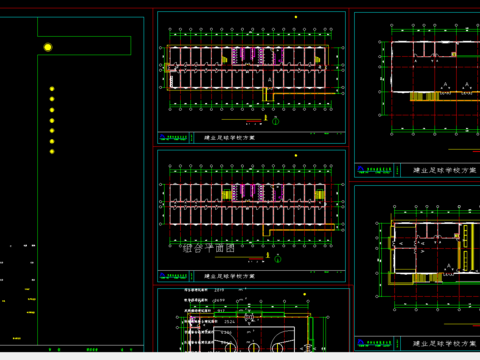Pick the yellow figure marker beside top plan scale bar
480x360 pixels.
pos(266,118)
